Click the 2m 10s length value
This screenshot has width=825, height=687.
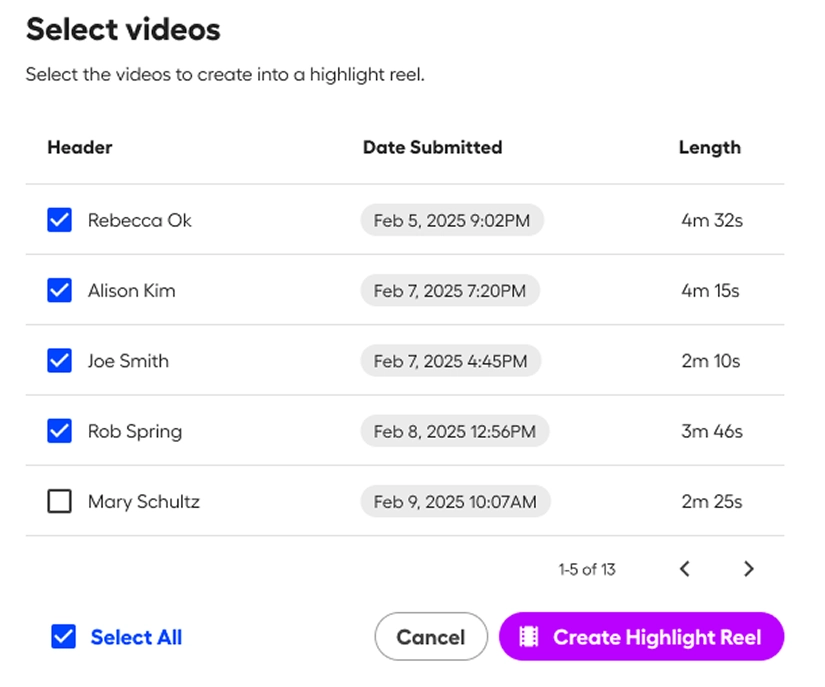(x=710, y=361)
